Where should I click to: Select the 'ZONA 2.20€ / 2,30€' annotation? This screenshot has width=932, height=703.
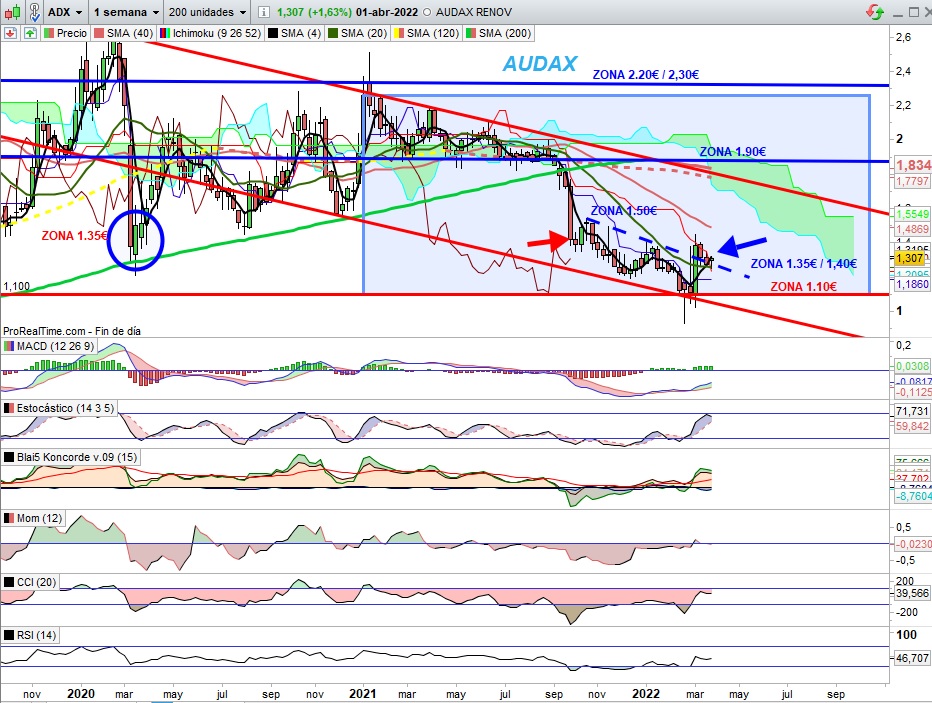646,74
